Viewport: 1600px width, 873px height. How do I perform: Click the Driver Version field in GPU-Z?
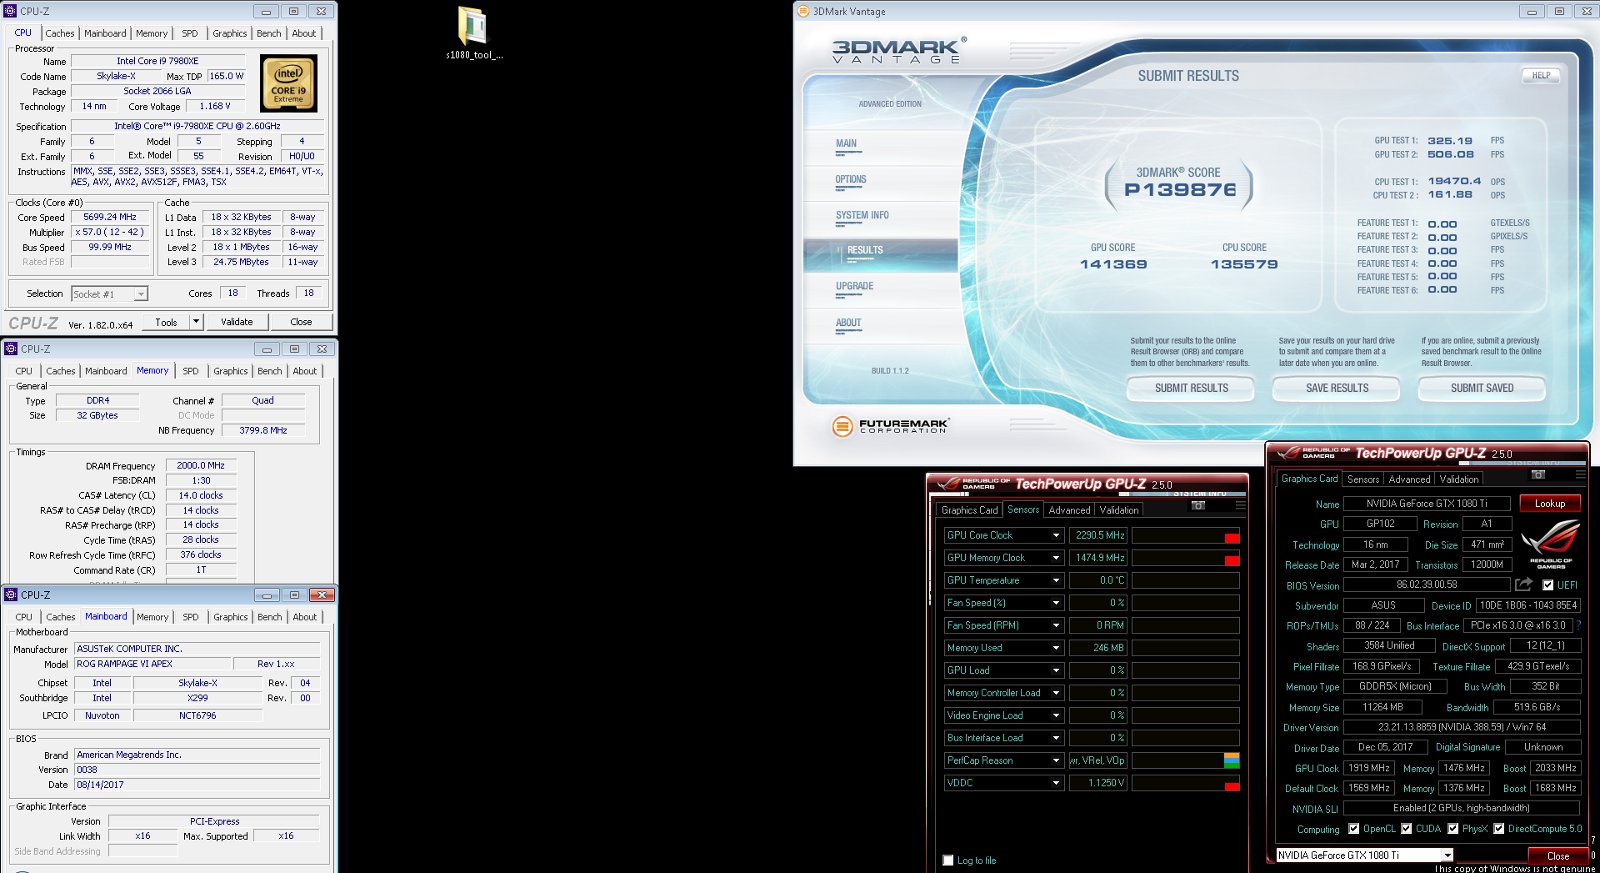click(1462, 727)
